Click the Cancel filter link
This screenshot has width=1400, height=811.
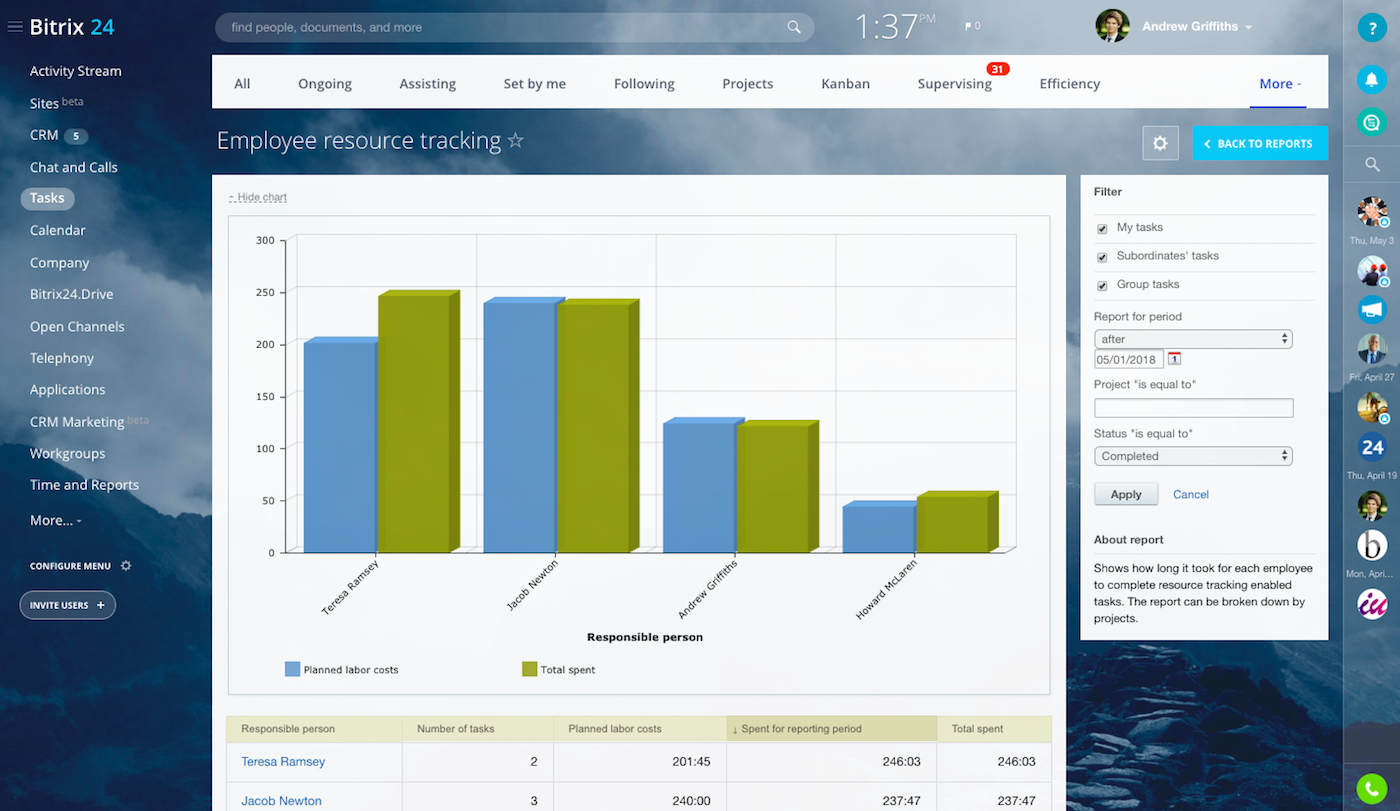click(x=1191, y=494)
